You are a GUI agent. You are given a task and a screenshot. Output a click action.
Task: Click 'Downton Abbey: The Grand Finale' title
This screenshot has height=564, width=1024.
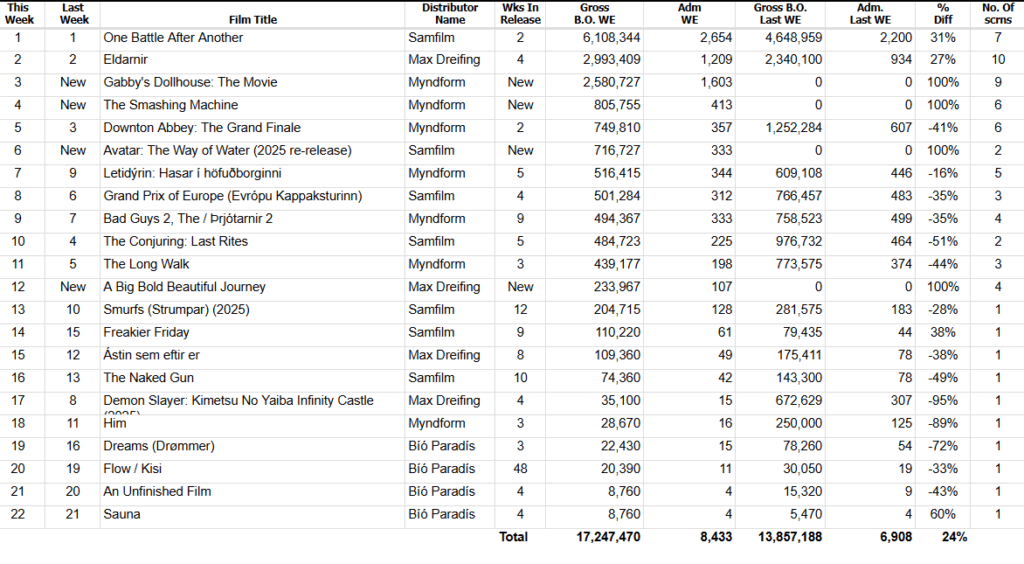coord(202,128)
